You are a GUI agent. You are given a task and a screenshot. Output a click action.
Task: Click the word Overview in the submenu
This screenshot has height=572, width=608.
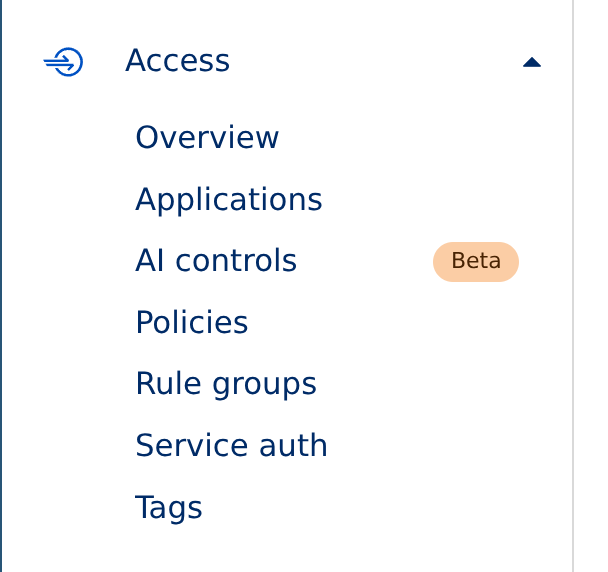[207, 138]
